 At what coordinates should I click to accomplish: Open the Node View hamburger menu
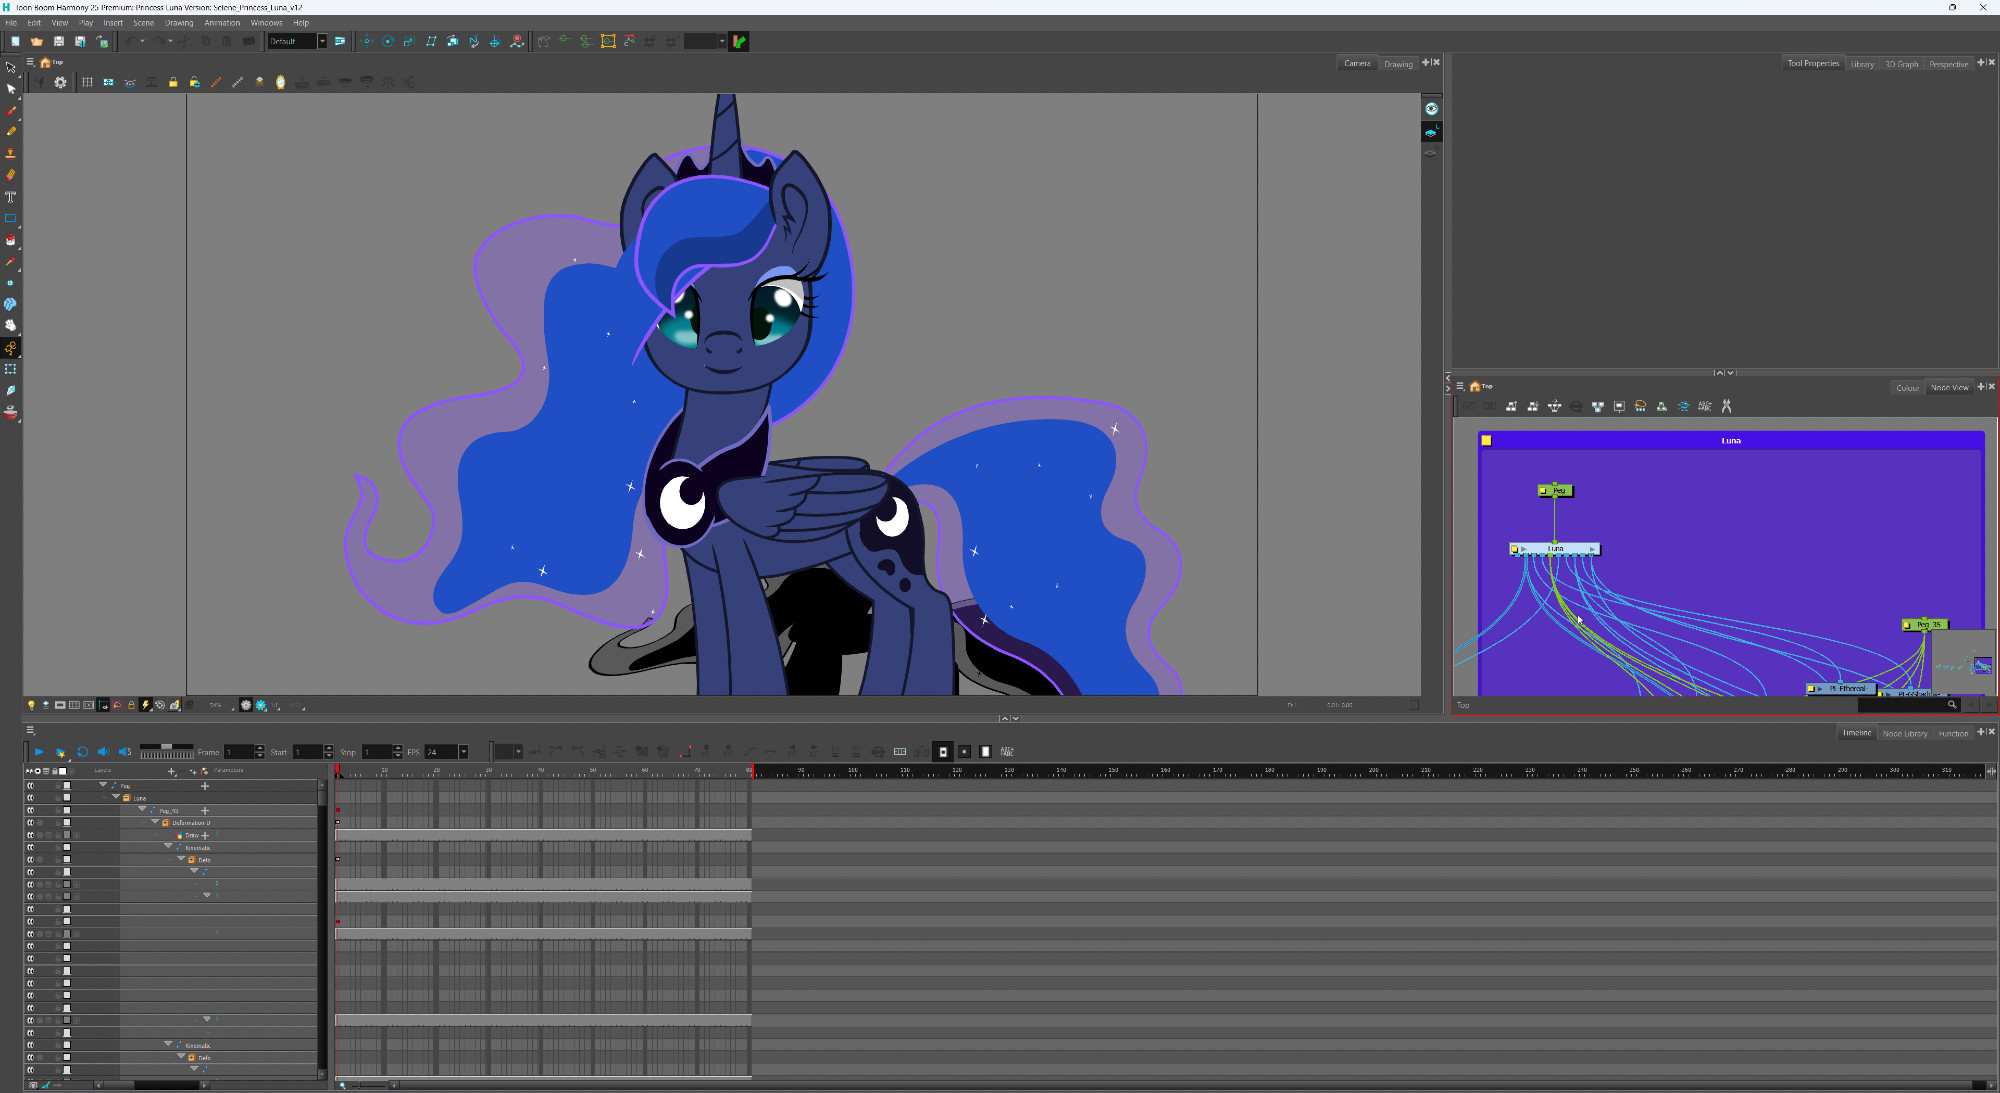click(x=1460, y=386)
